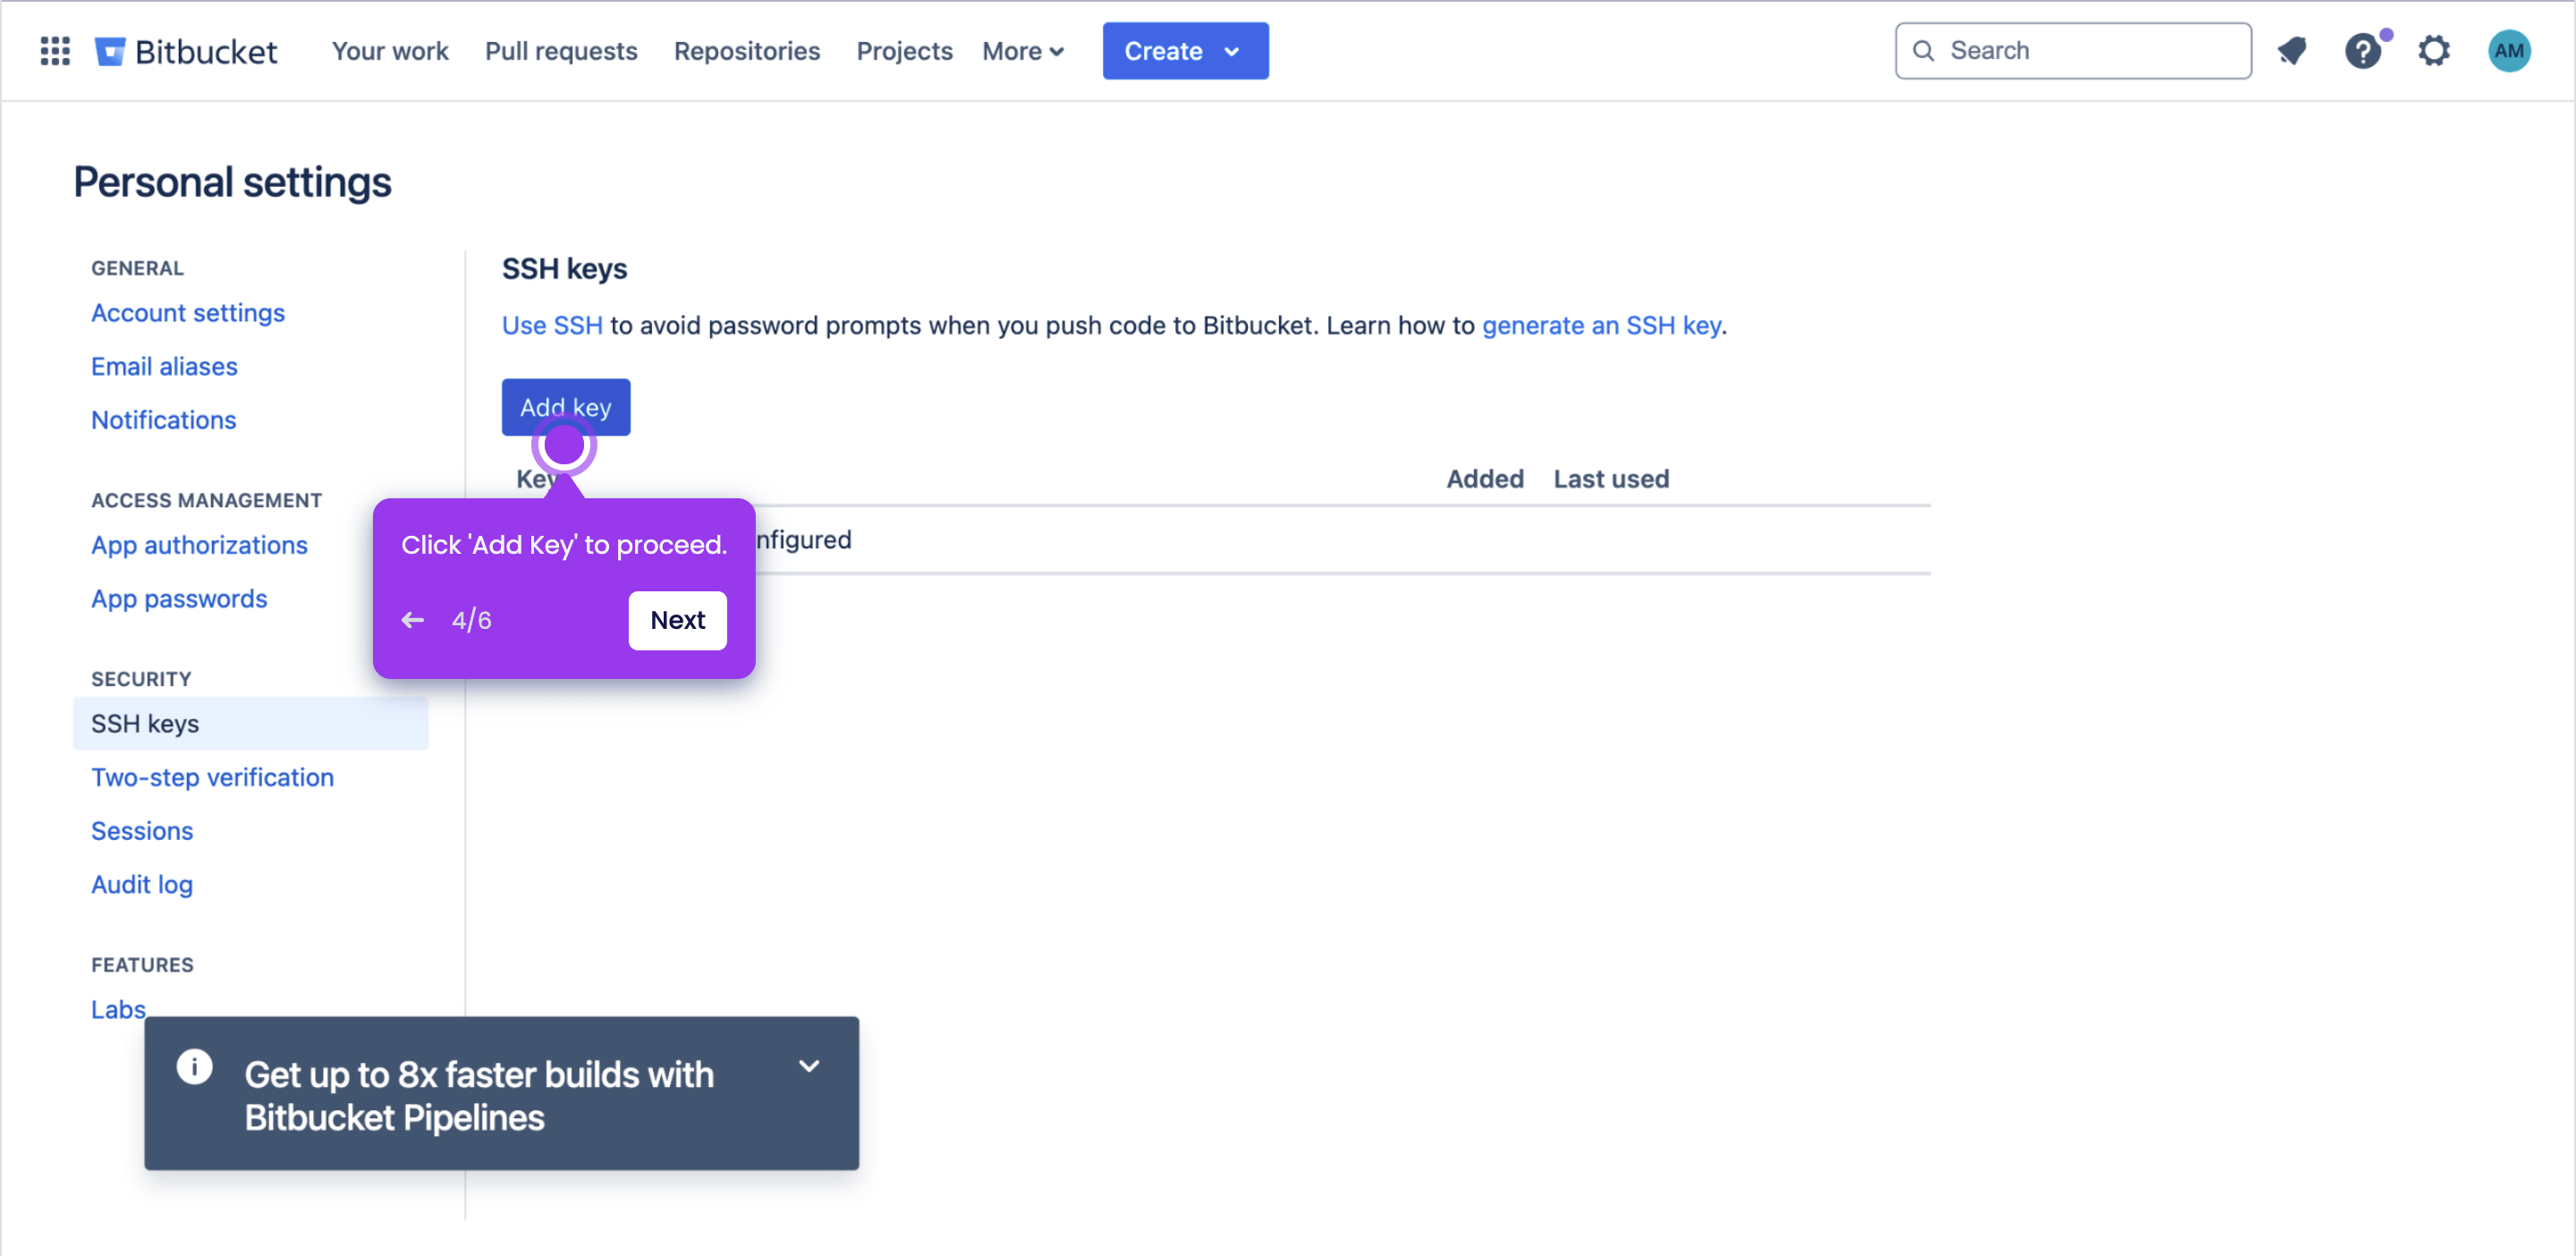Collapse the Bitbucket Pipelines banner chevron
This screenshot has height=1256, width=2576.
click(x=809, y=1066)
